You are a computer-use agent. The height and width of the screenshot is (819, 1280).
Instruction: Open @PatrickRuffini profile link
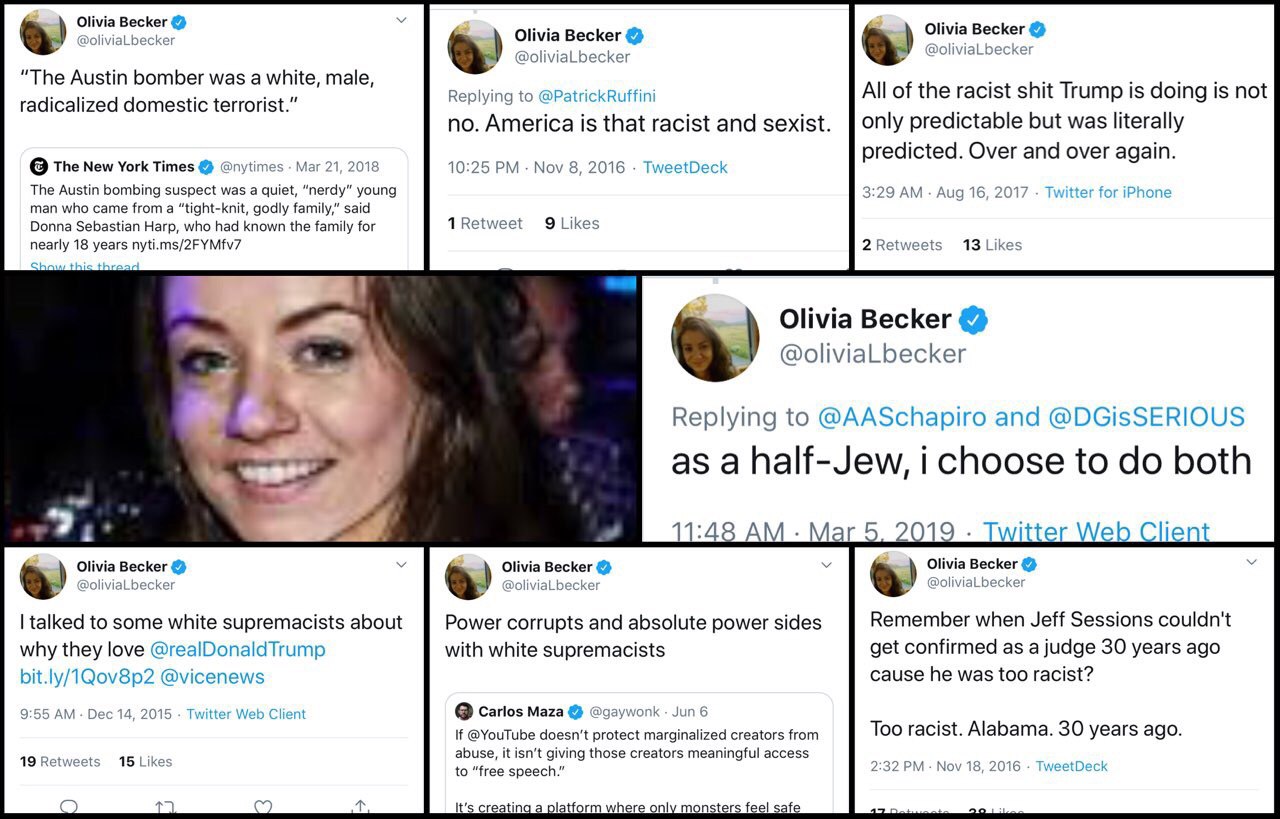[597, 96]
